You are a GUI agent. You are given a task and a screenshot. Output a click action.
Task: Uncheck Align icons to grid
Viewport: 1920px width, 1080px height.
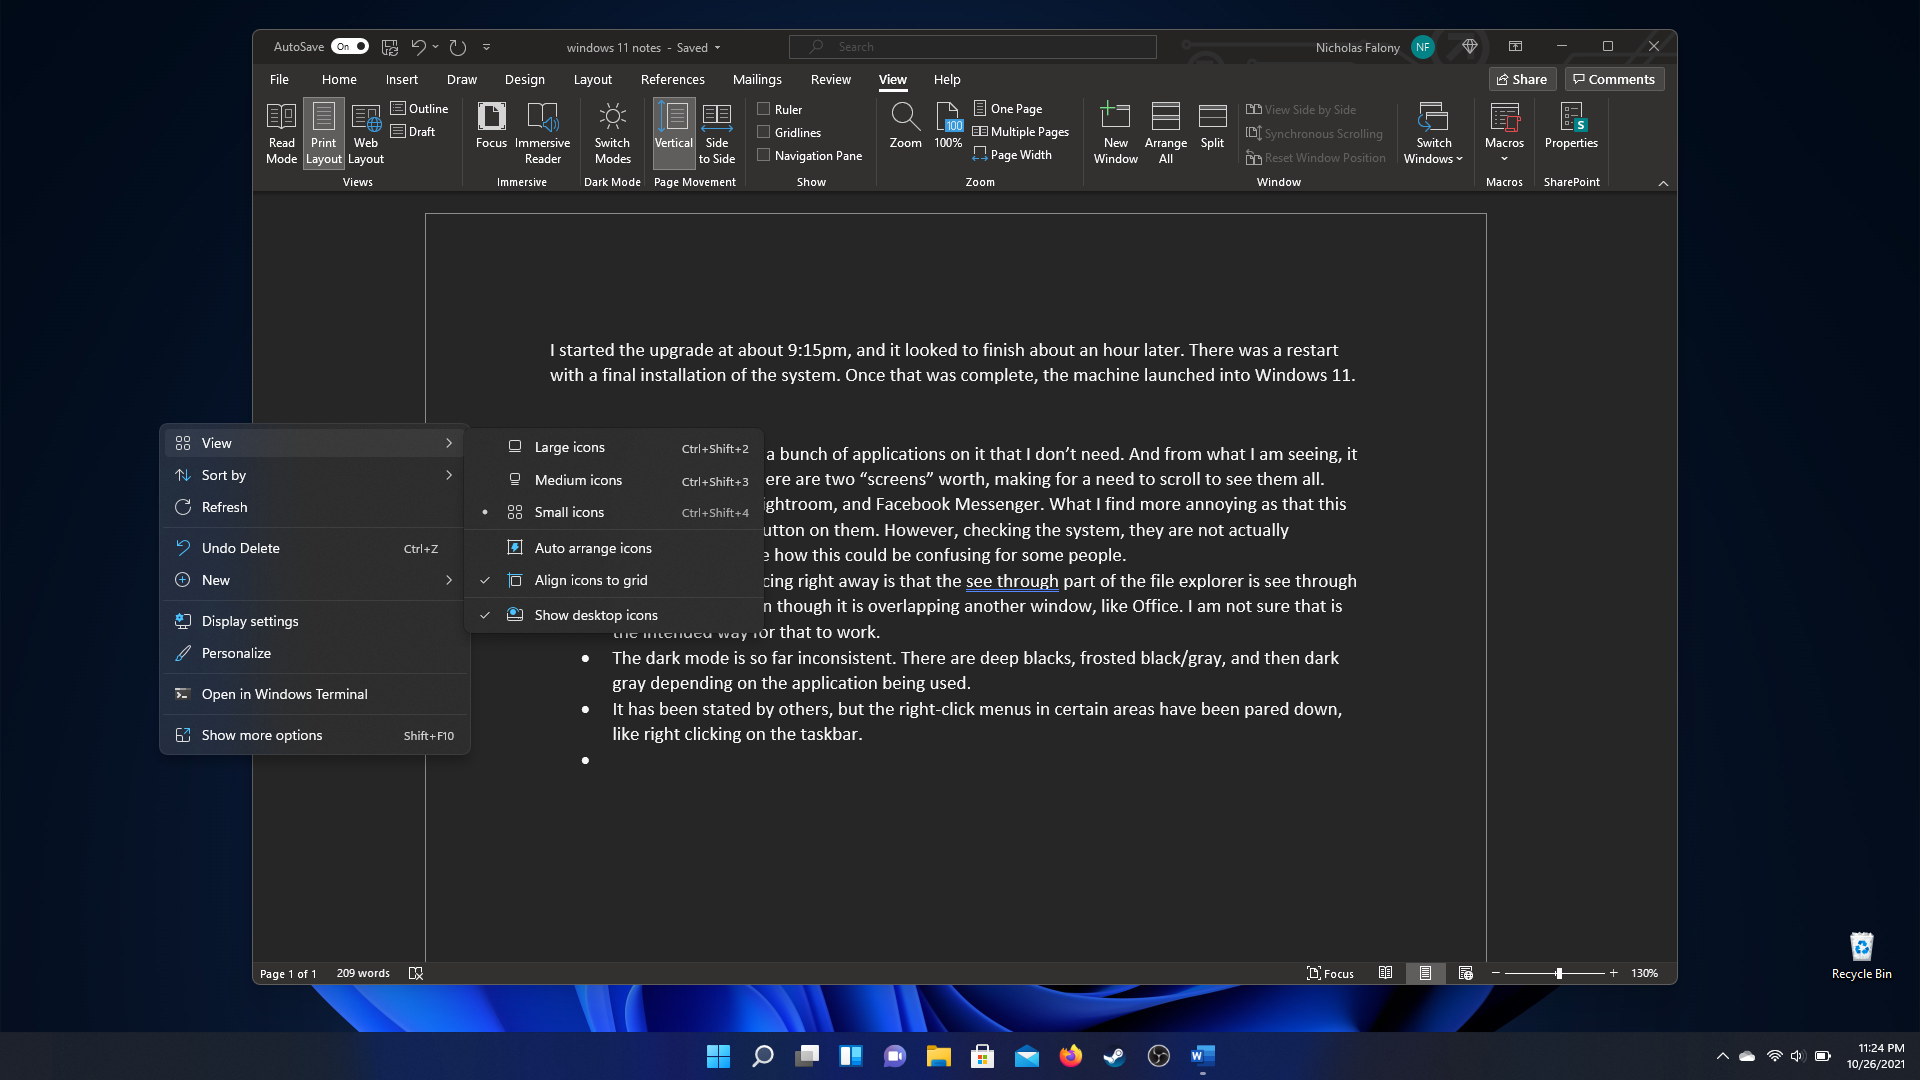tap(613, 580)
